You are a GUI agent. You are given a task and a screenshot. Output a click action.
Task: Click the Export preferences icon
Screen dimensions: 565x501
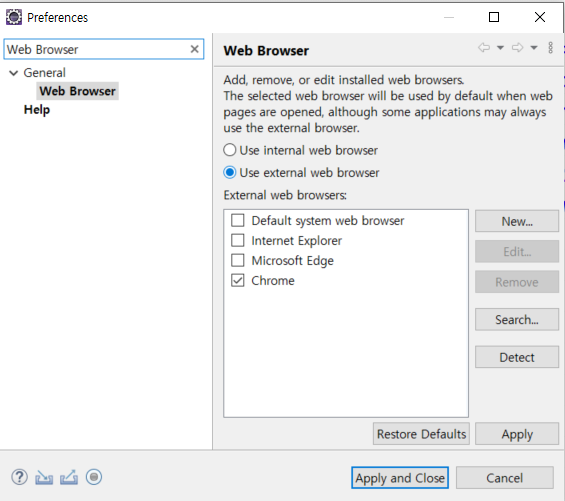coord(69,477)
